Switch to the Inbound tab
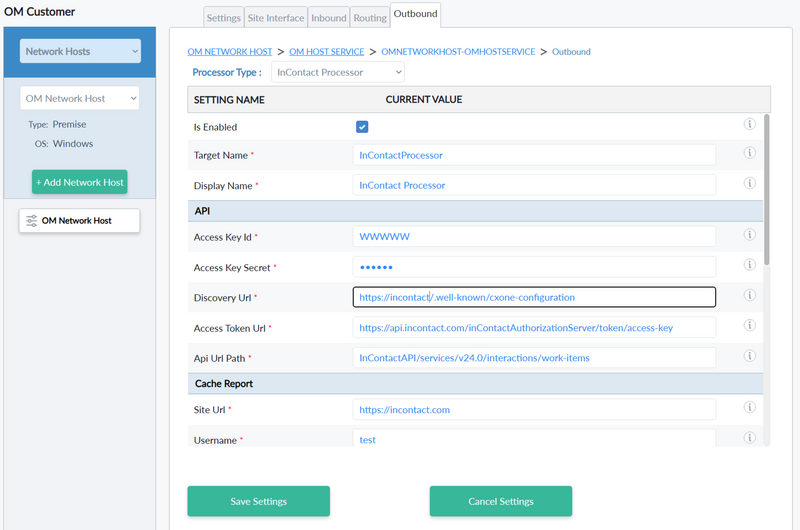This screenshot has height=530, width=800. [329, 18]
